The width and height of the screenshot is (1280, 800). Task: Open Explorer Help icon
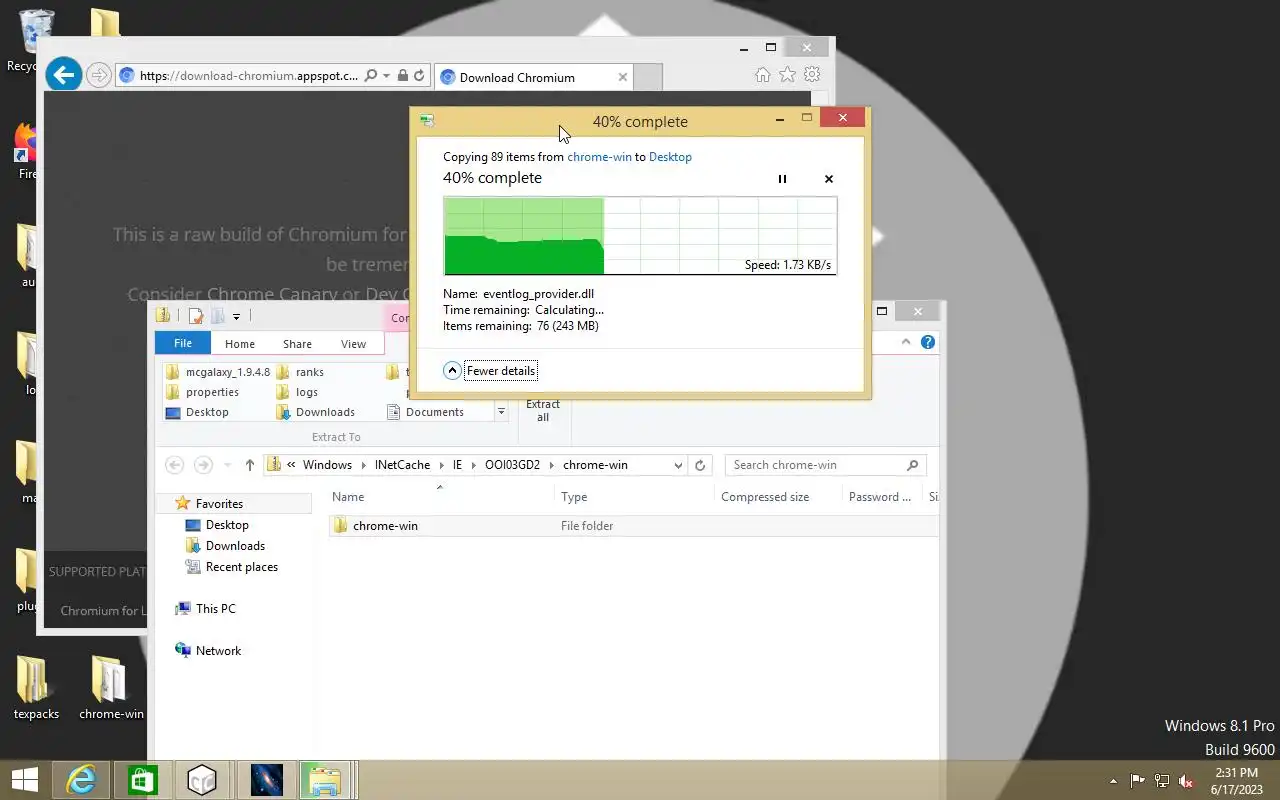pyautogui.click(x=928, y=342)
